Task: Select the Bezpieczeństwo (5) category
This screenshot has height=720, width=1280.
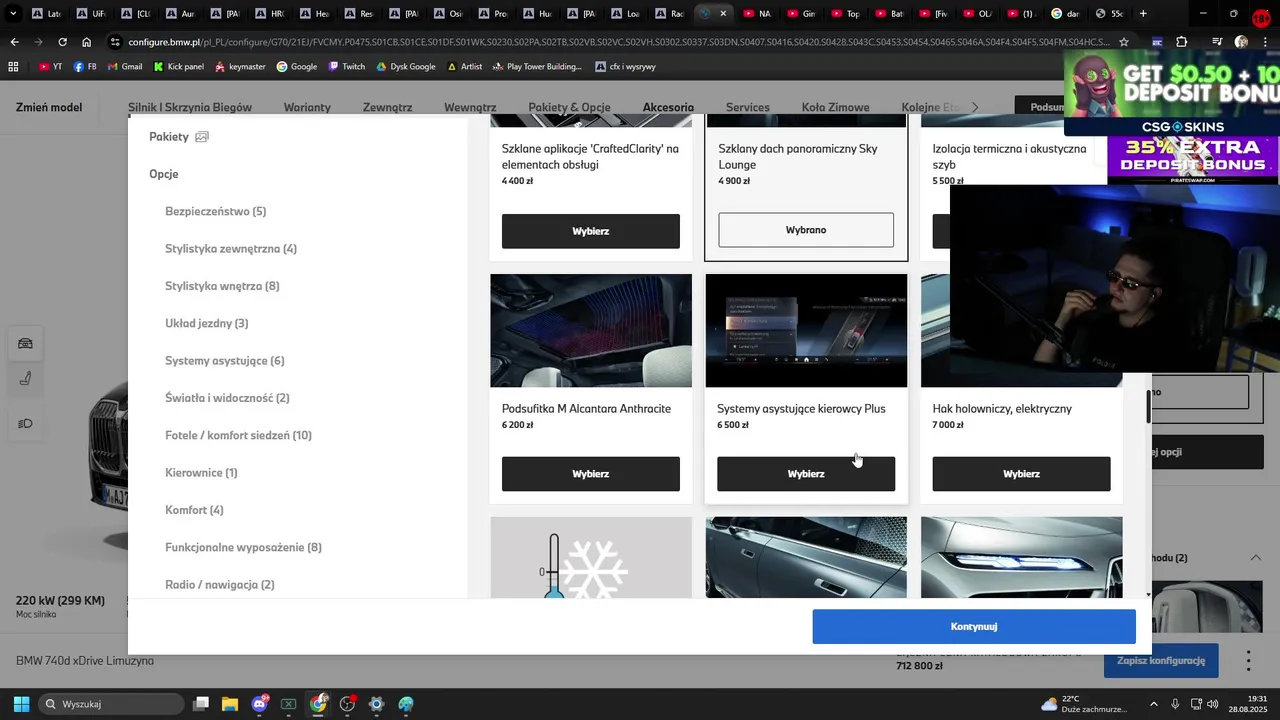Action: (x=215, y=211)
